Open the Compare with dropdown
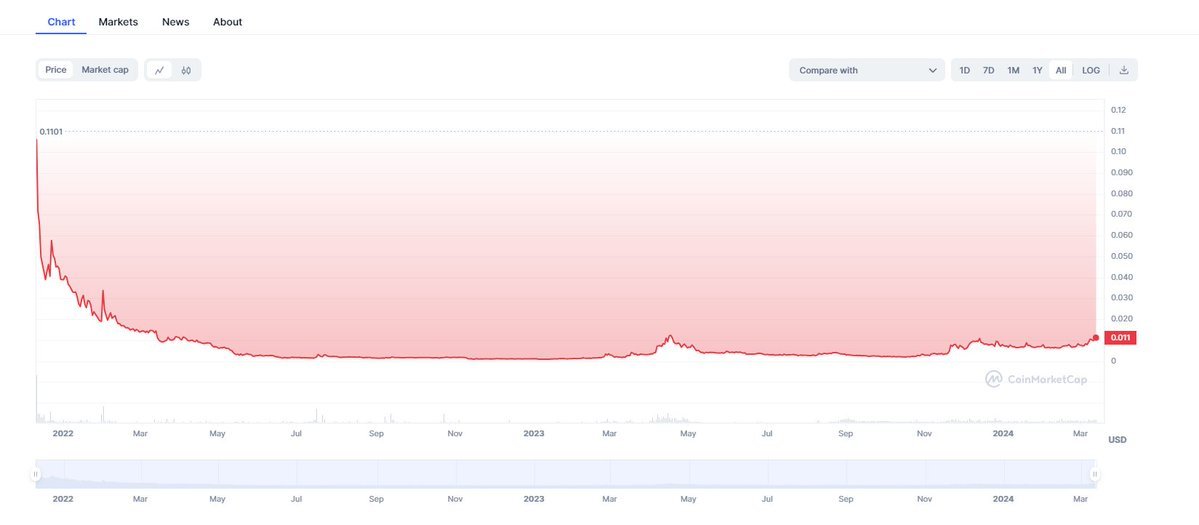This screenshot has height=525, width=1199. tap(867, 70)
